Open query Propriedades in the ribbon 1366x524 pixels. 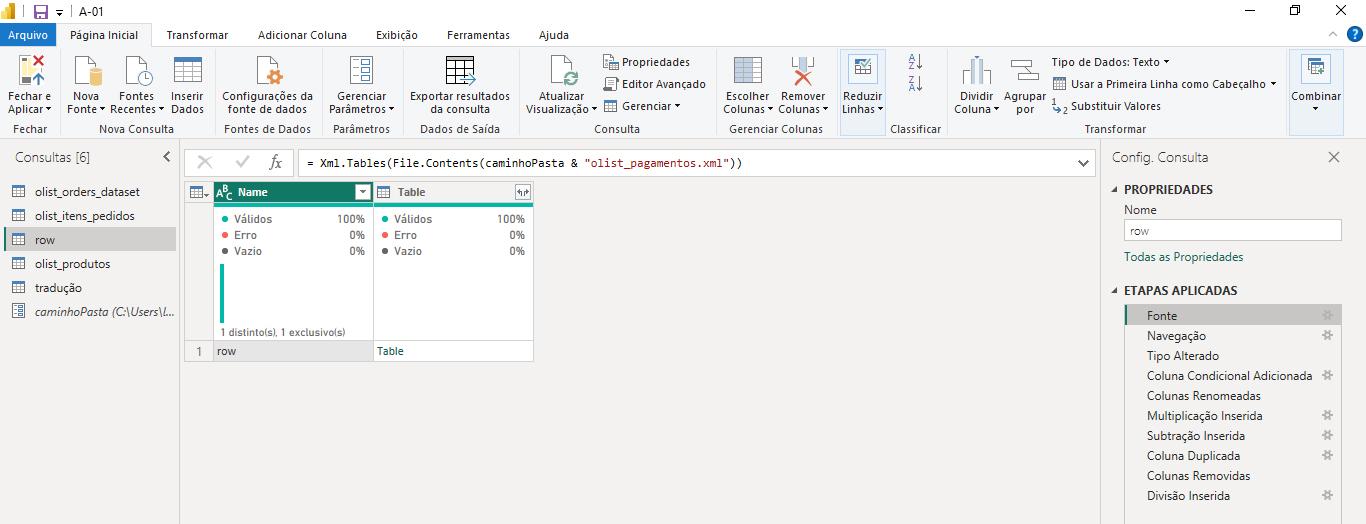[x=647, y=62]
